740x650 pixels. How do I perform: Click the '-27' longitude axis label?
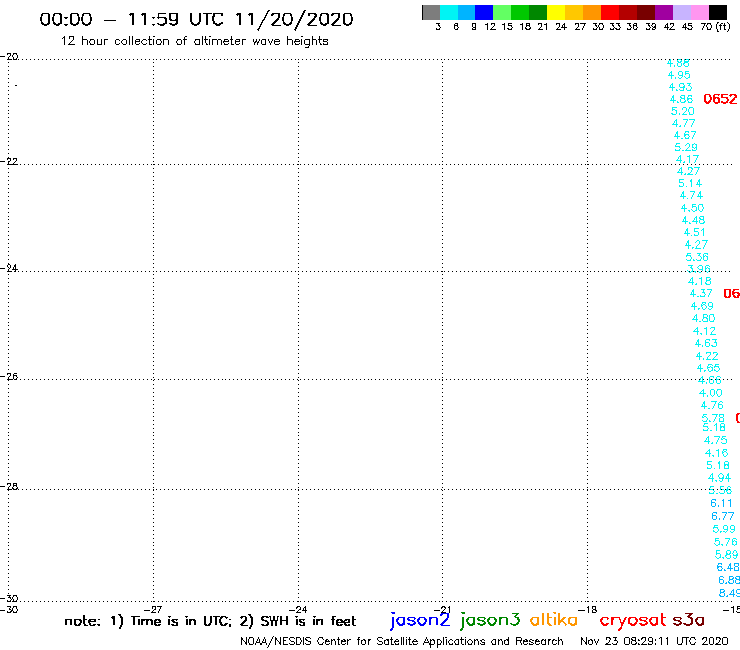click(x=153, y=609)
